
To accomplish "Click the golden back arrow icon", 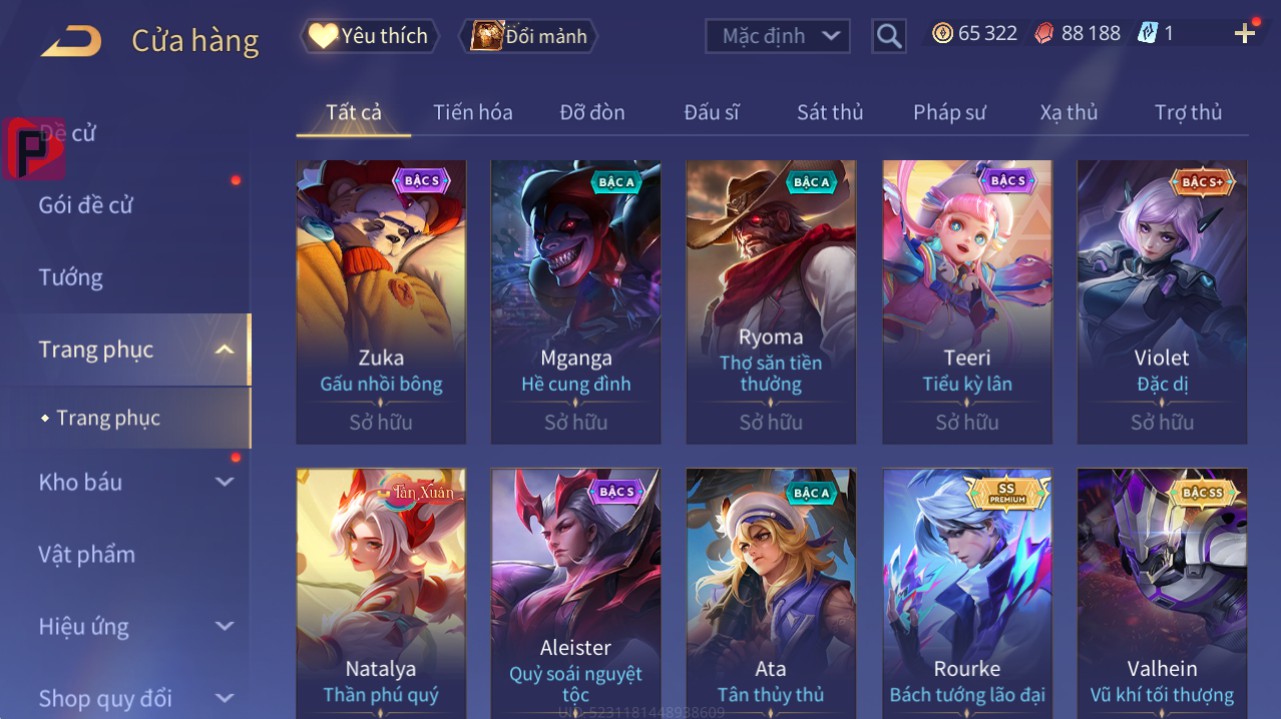I will (x=71, y=41).
